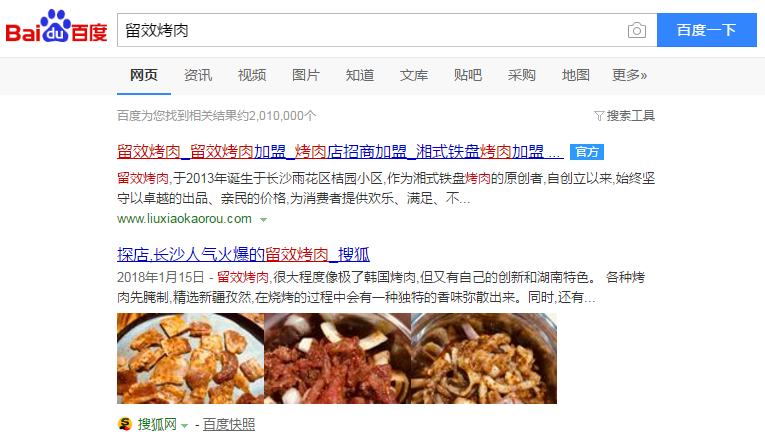Image resolution: width=765 pixels, height=447 pixels.
Task: Open the 探店长沙人气火爆的留效烤肉 Sohu link
Action: 243,254
